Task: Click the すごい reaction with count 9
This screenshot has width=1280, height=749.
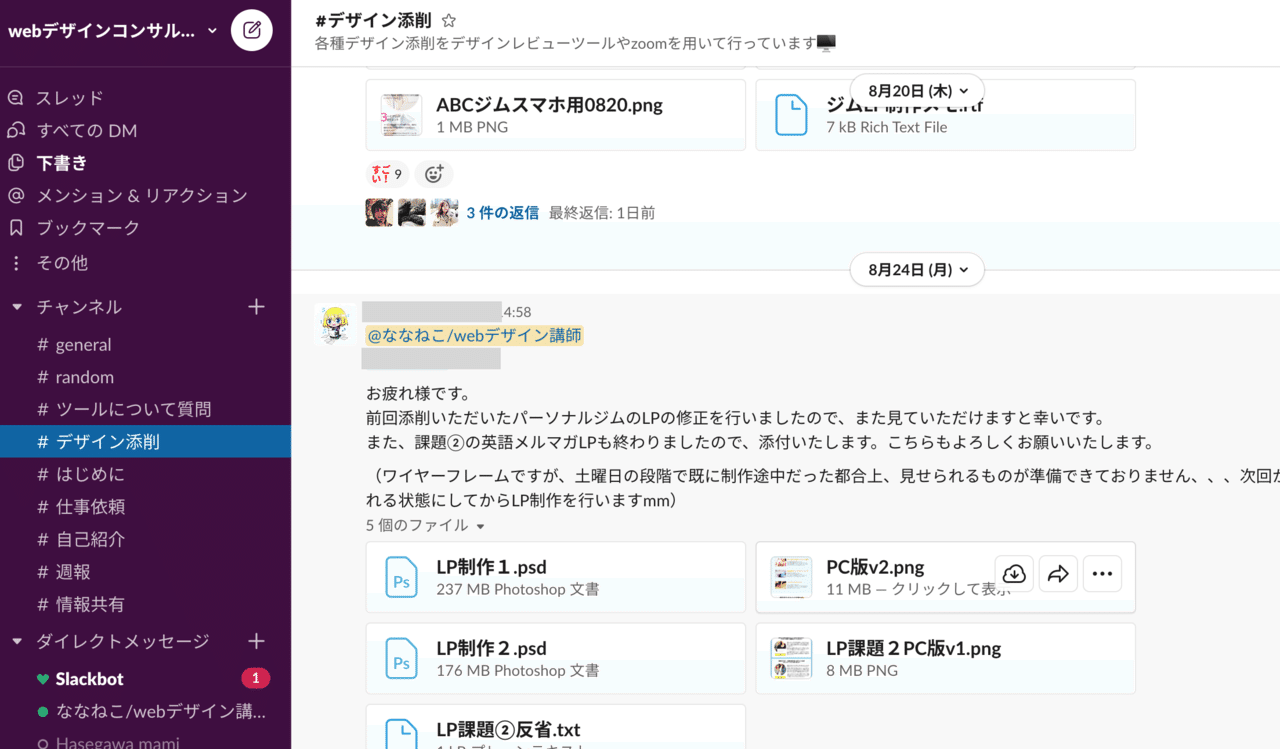Action: pyautogui.click(x=386, y=174)
